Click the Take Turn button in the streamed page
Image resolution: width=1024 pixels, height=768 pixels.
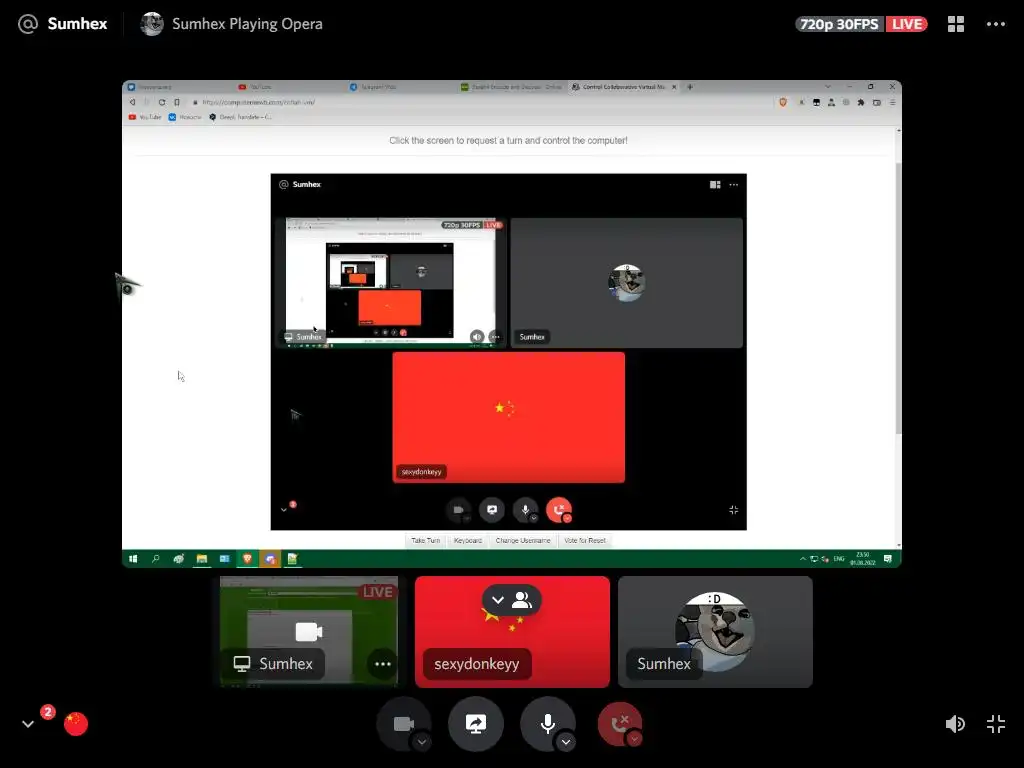point(425,541)
